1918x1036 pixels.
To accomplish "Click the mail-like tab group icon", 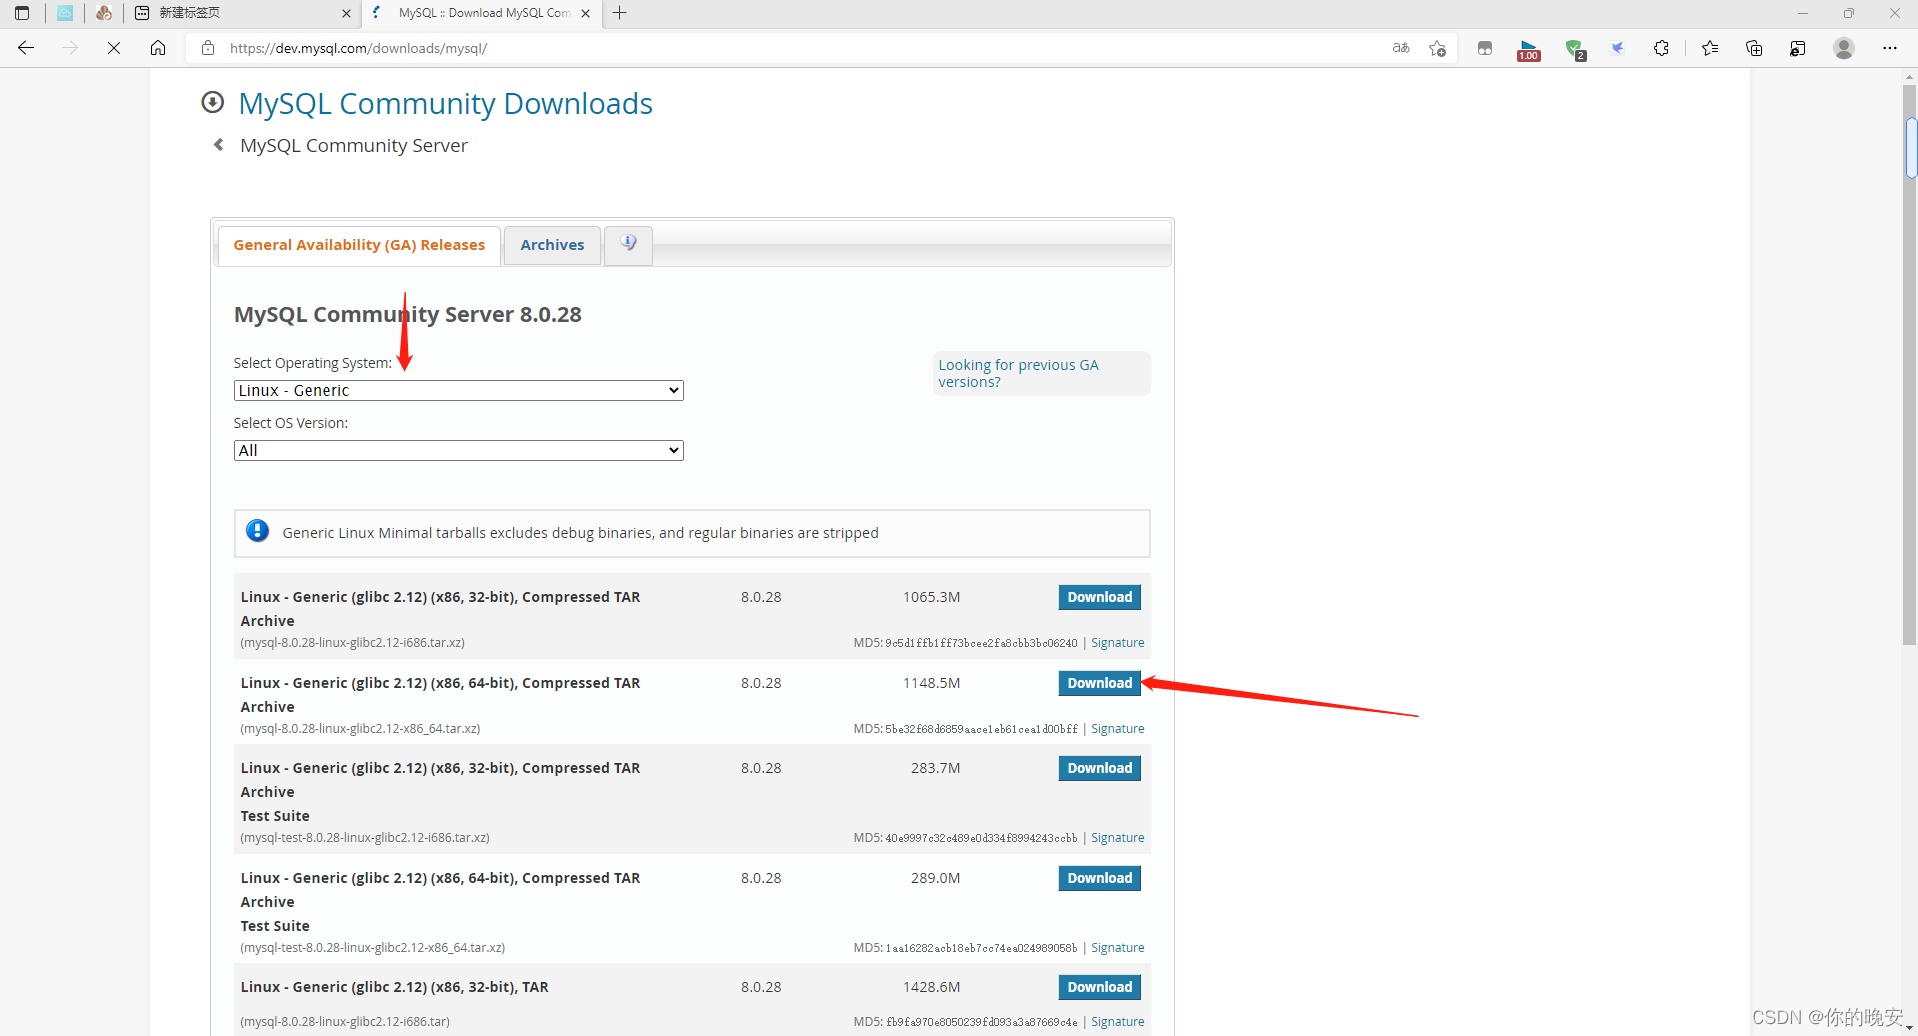I will 65,13.
